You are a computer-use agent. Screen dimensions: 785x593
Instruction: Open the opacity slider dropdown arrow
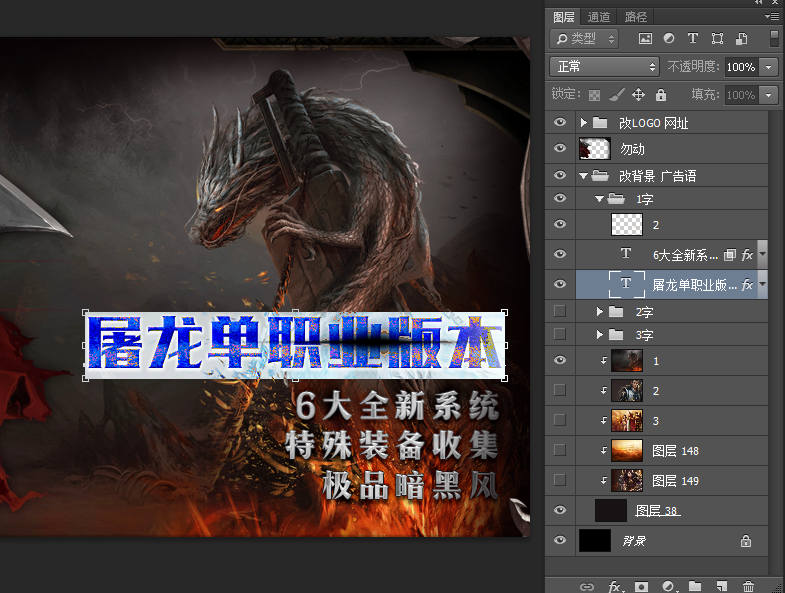coord(769,67)
